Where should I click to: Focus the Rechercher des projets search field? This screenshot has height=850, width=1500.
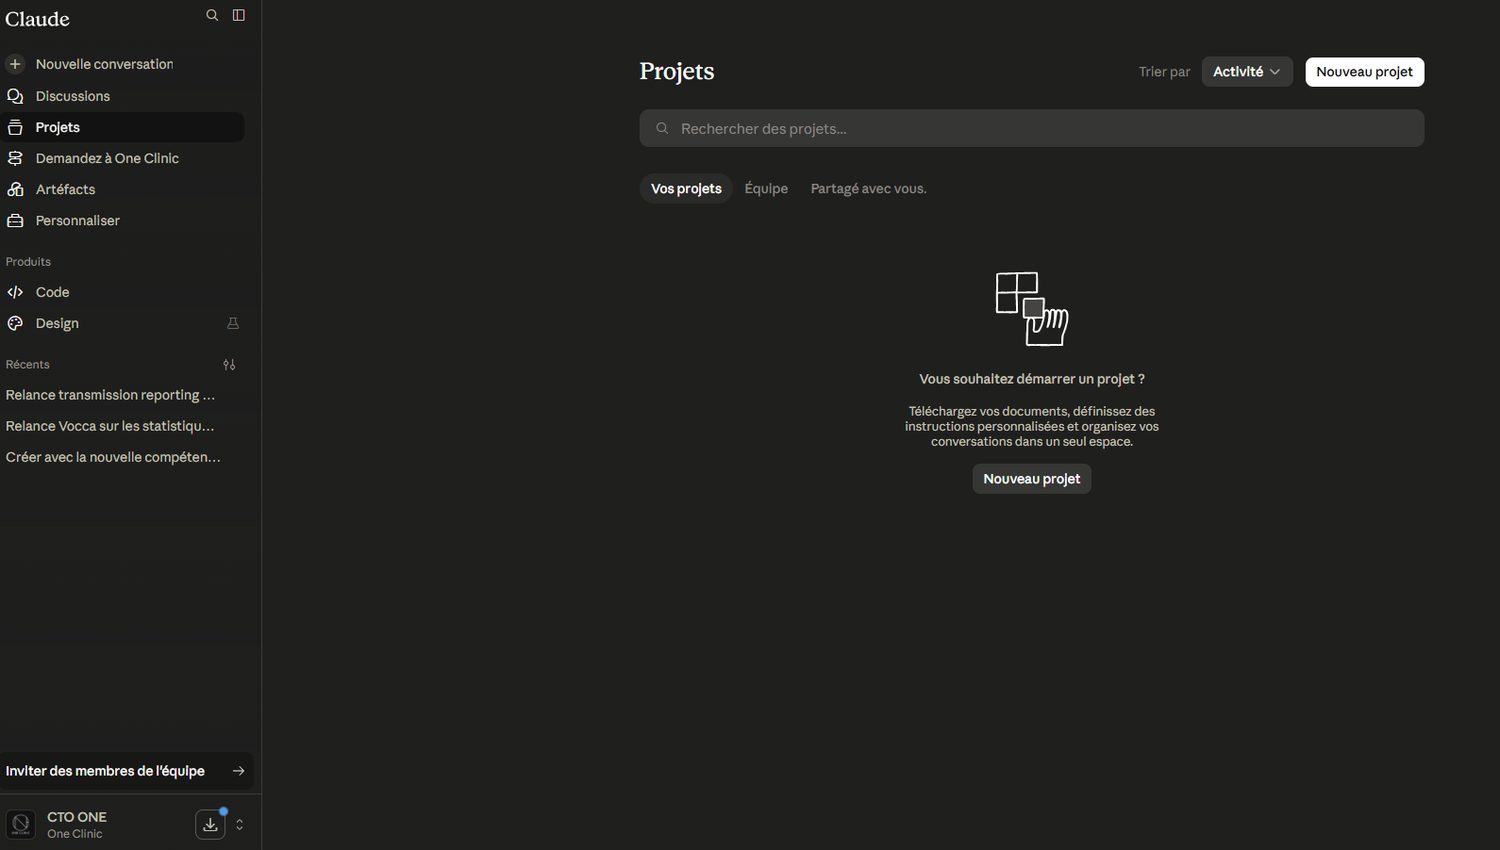coord(1031,128)
